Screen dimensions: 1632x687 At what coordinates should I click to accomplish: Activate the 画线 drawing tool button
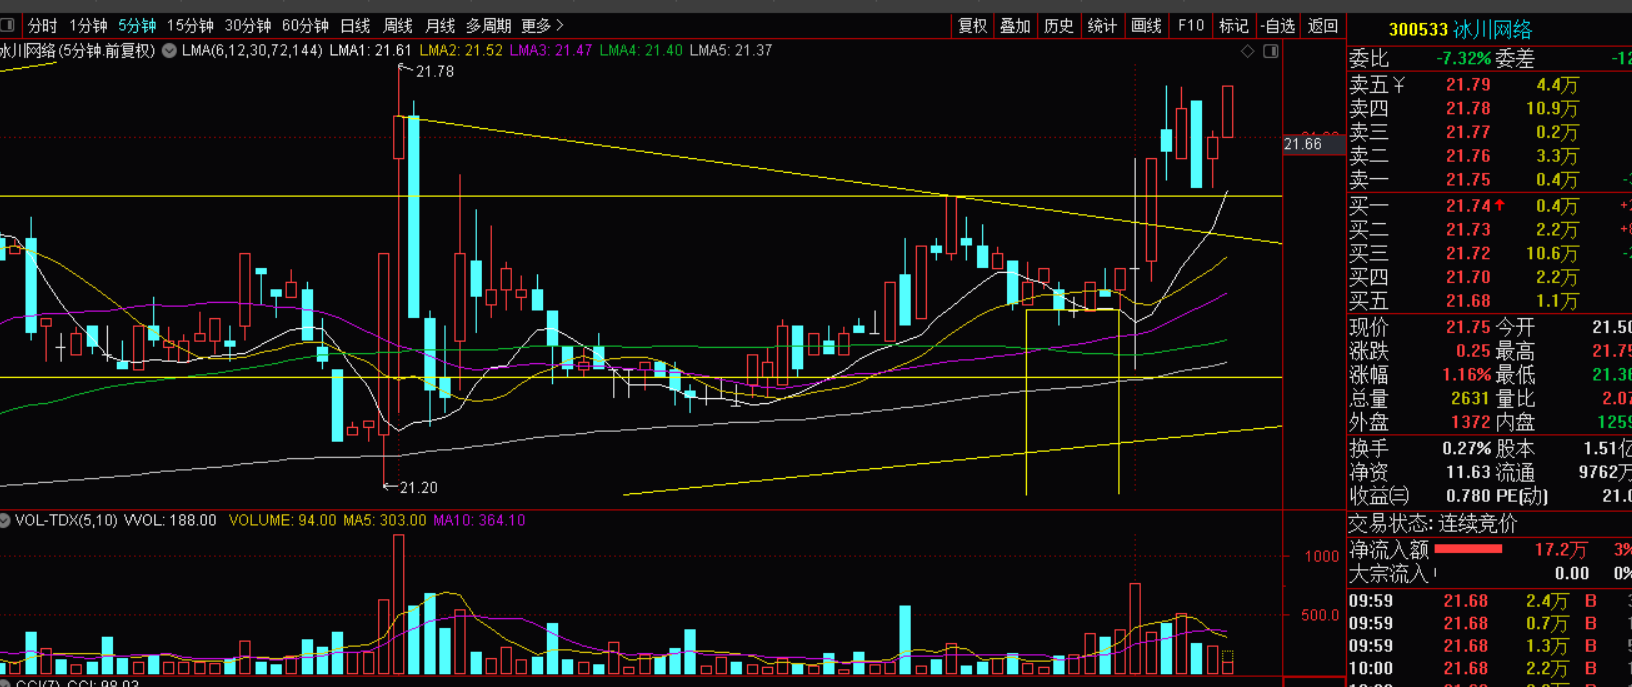point(1146,25)
